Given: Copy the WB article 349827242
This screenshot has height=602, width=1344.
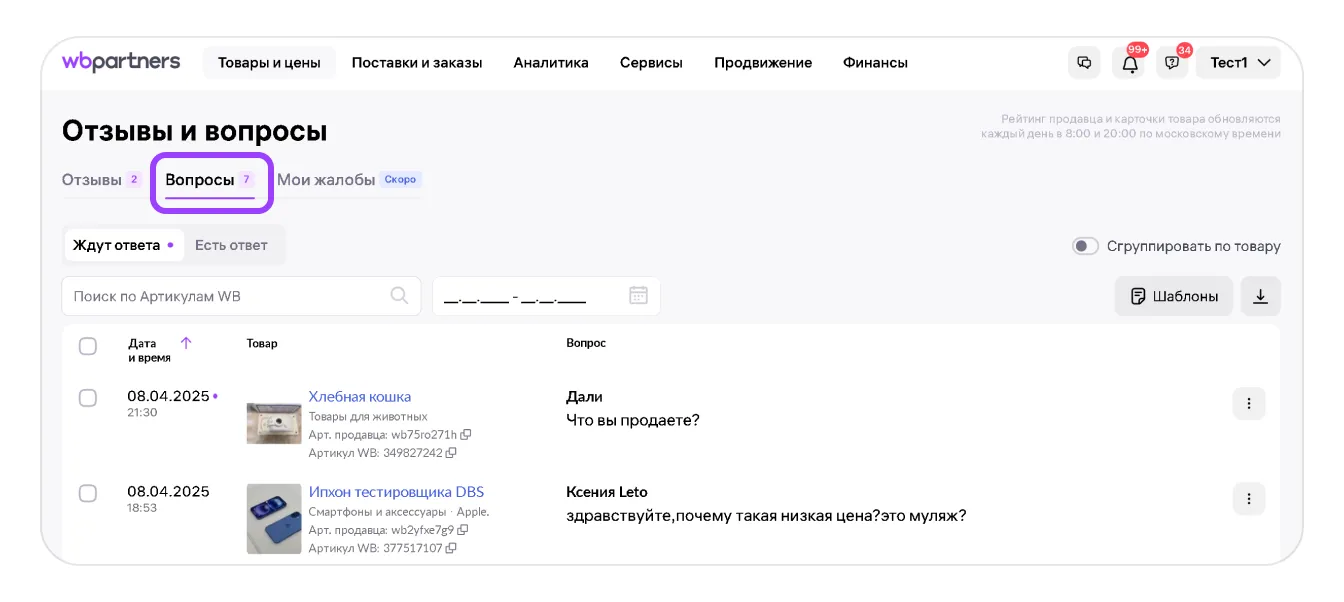Looking at the screenshot, I should (451, 453).
